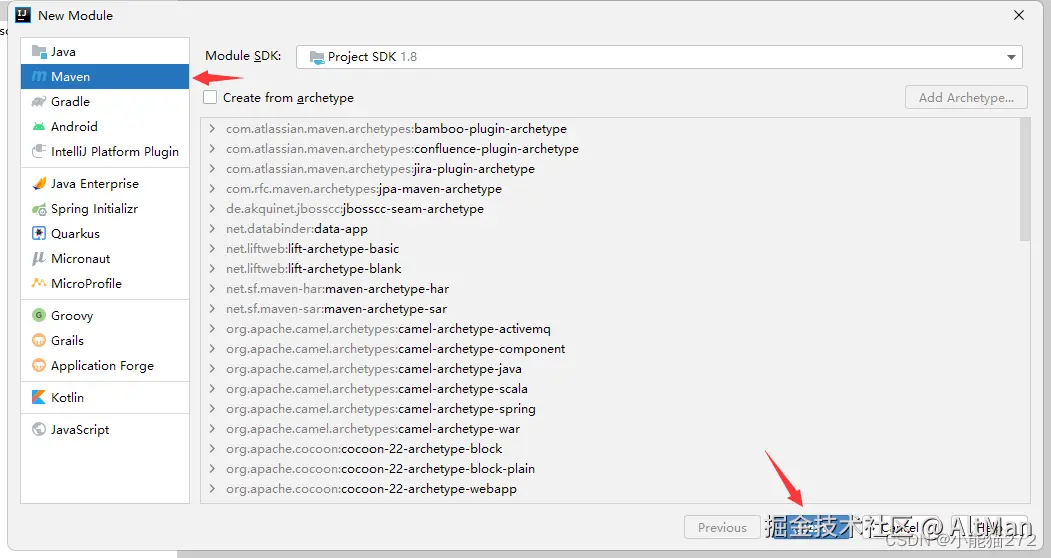Select the Java module type label

(x=63, y=52)
